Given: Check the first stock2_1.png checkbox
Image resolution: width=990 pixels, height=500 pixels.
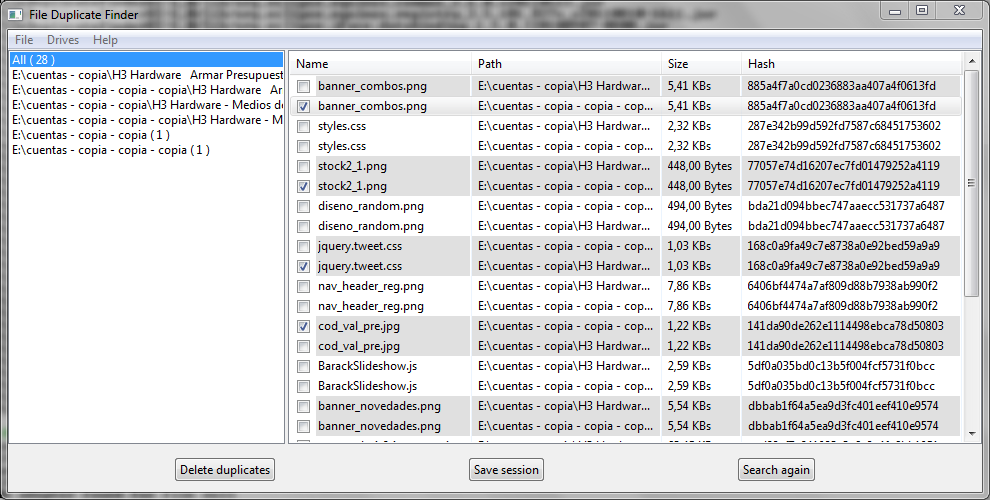Looking at the screenshot, I should click(x=304, y=167).
